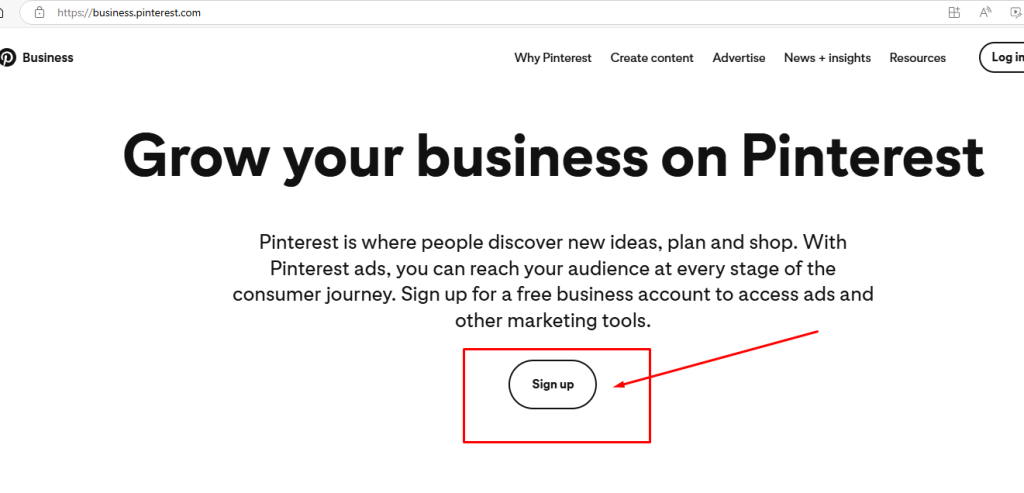
Task: Open the Why Pinterest menu
Action: tap(553, 58)
